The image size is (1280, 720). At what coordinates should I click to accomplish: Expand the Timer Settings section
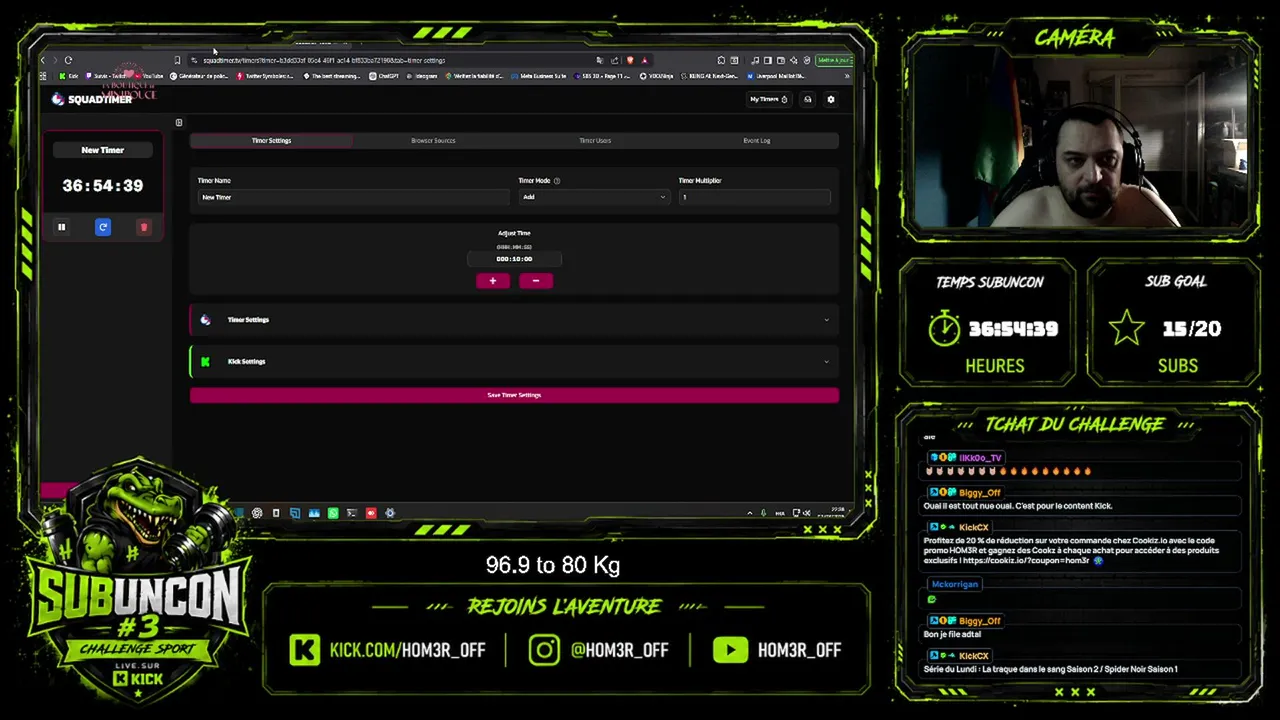[514, 320]
